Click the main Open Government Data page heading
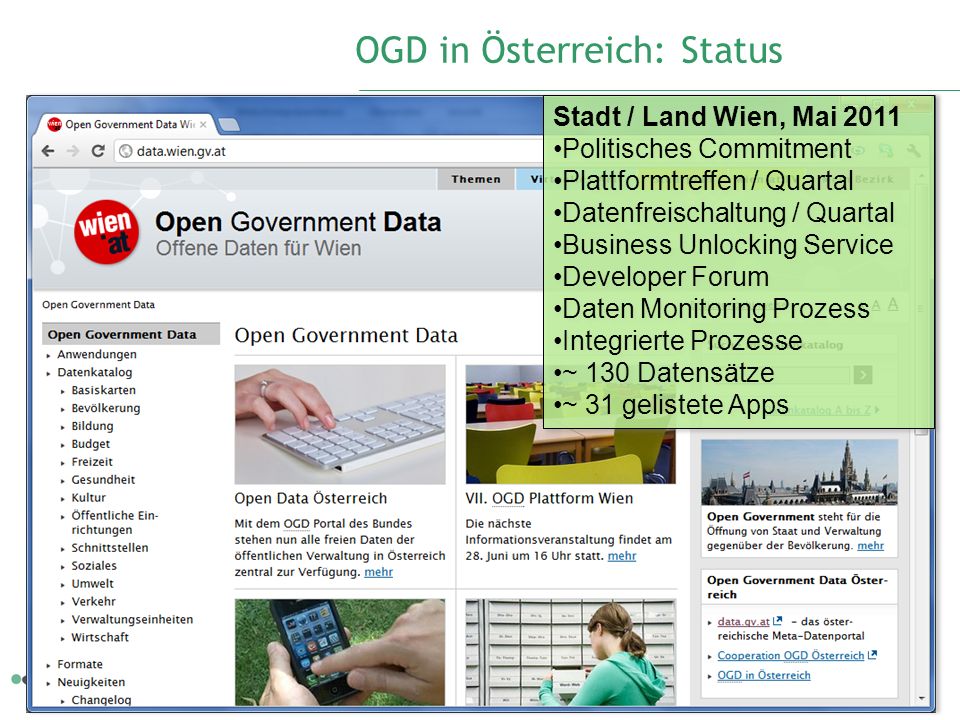This screenshot has height=720, width=960. [x=346, y=336]
